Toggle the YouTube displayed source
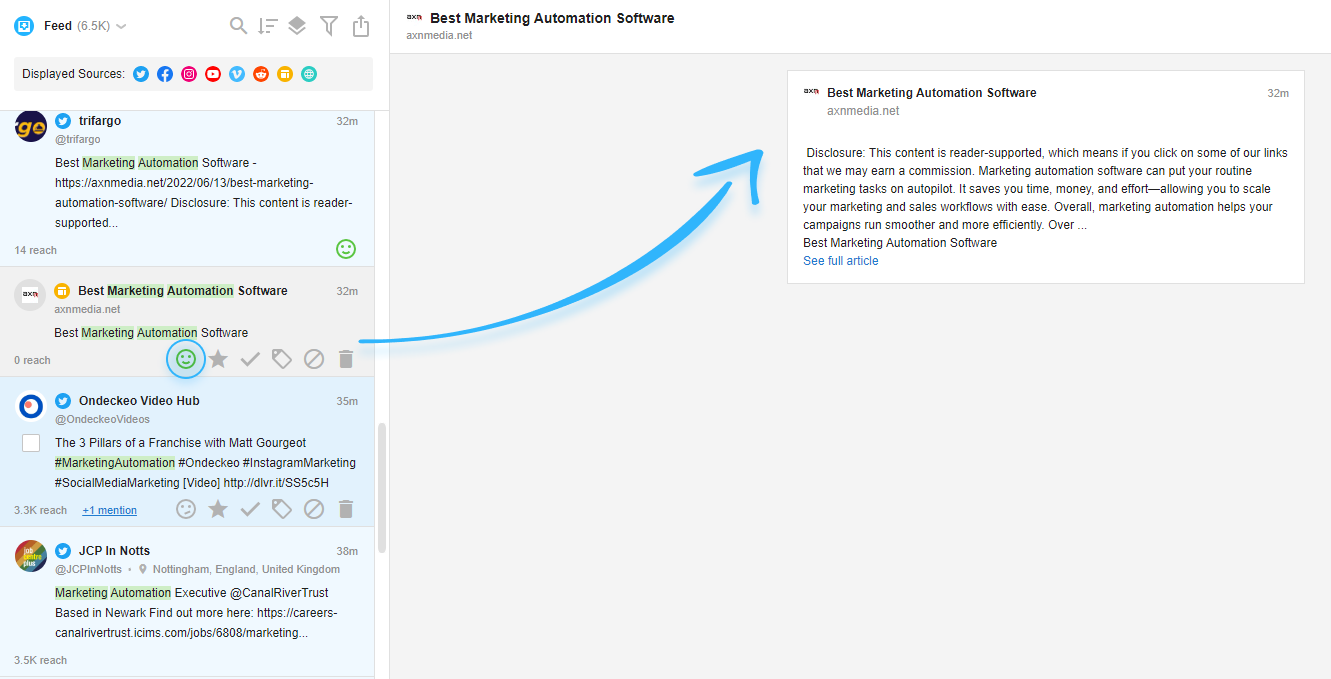Screen dimensions: 1331x679 (213, 74)
